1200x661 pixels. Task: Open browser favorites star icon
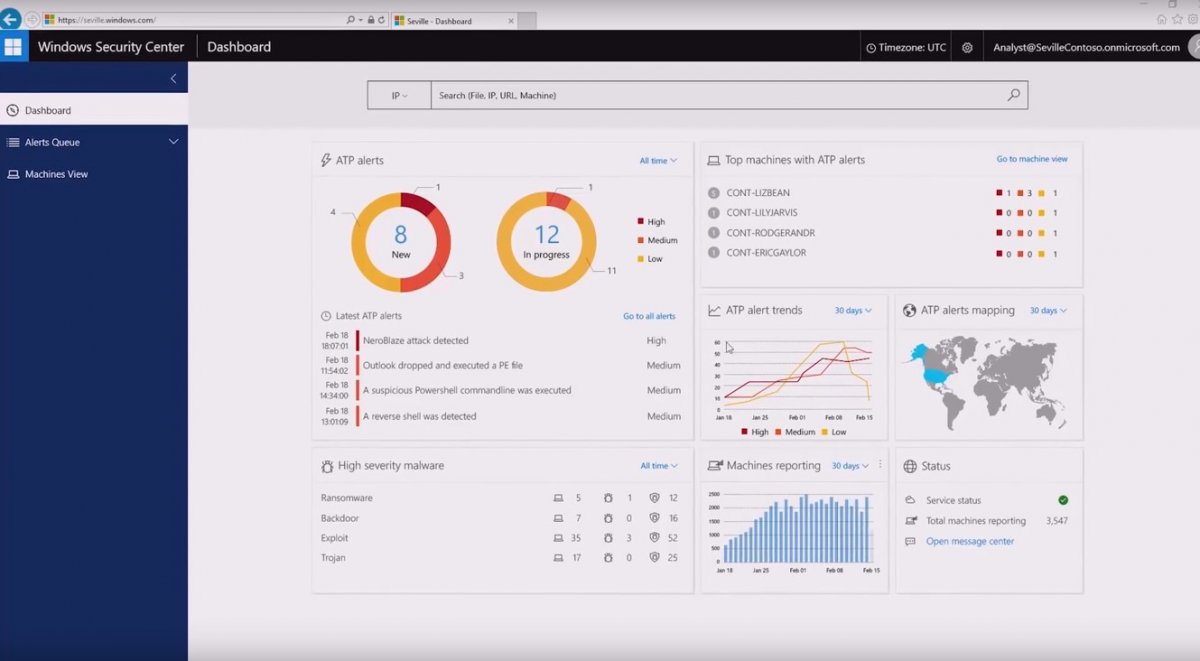point(1176,19)
